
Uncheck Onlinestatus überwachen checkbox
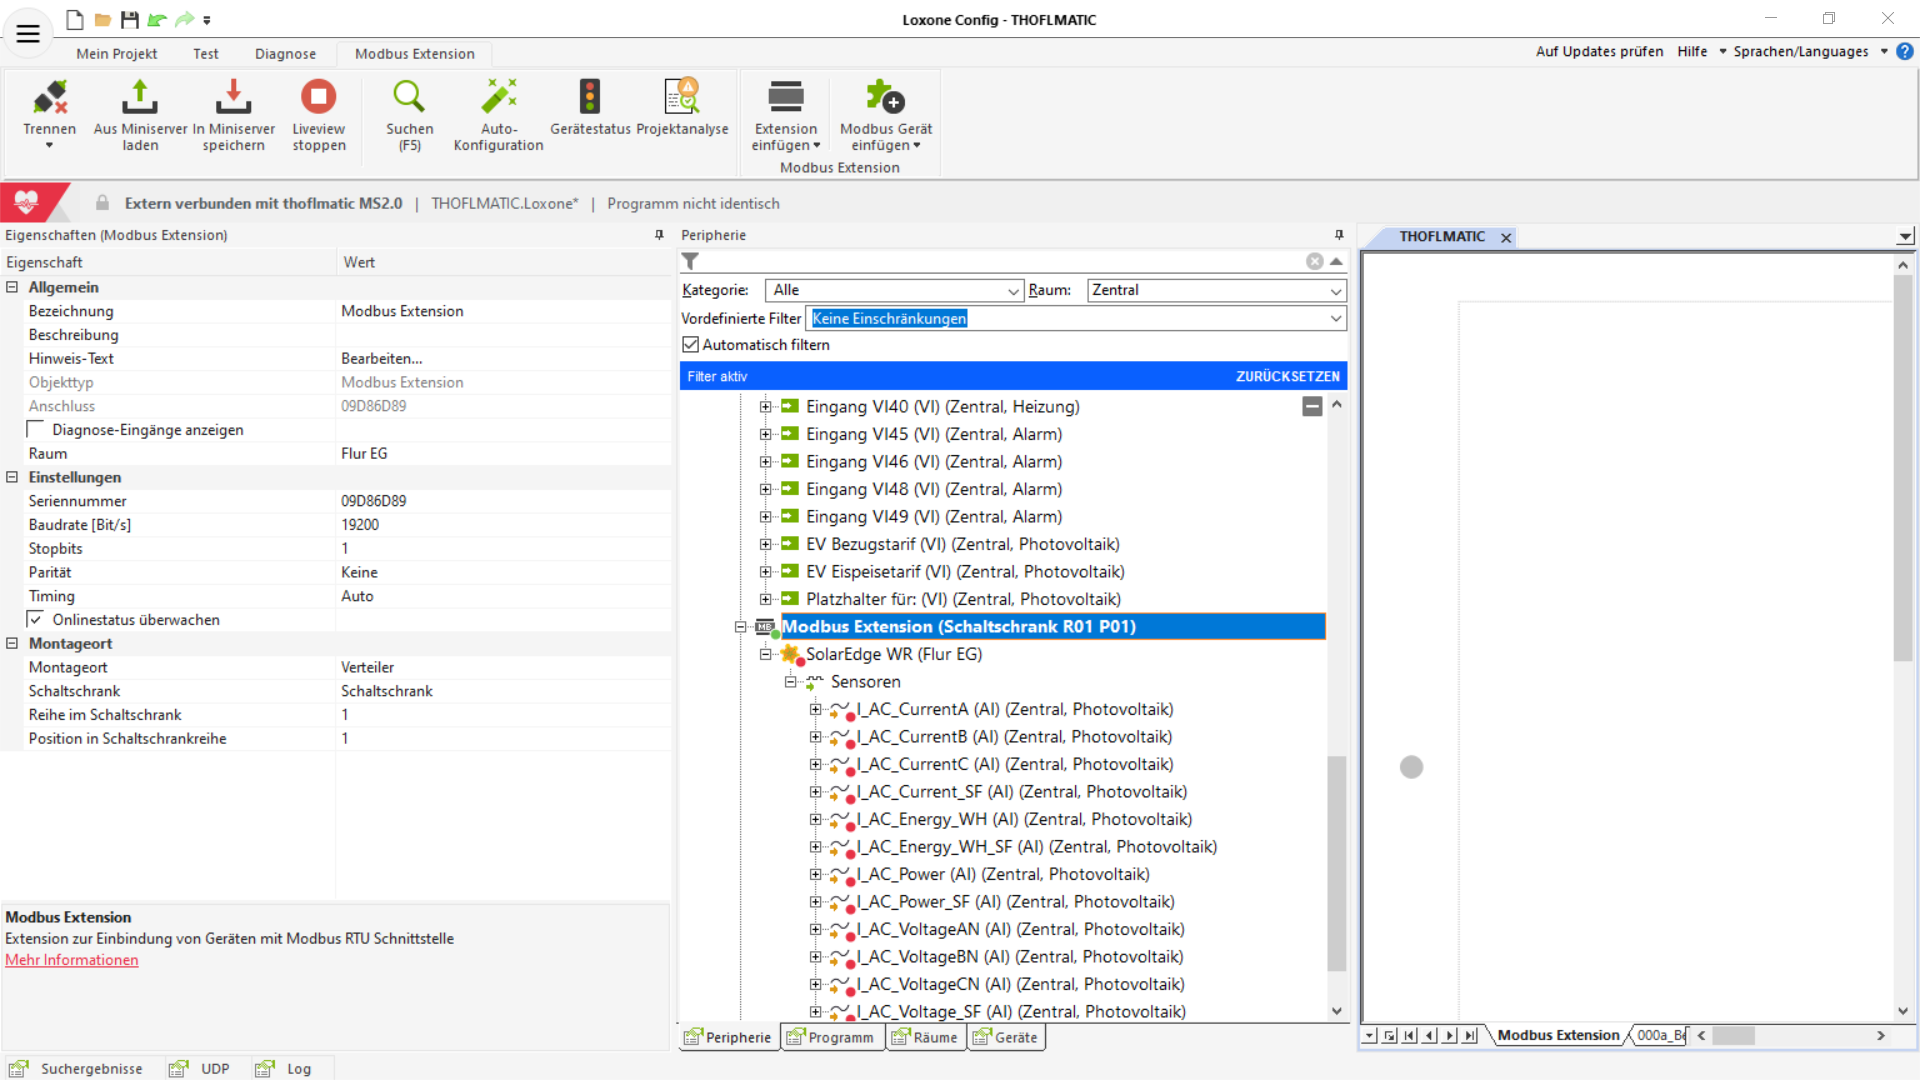coord(36,620)
